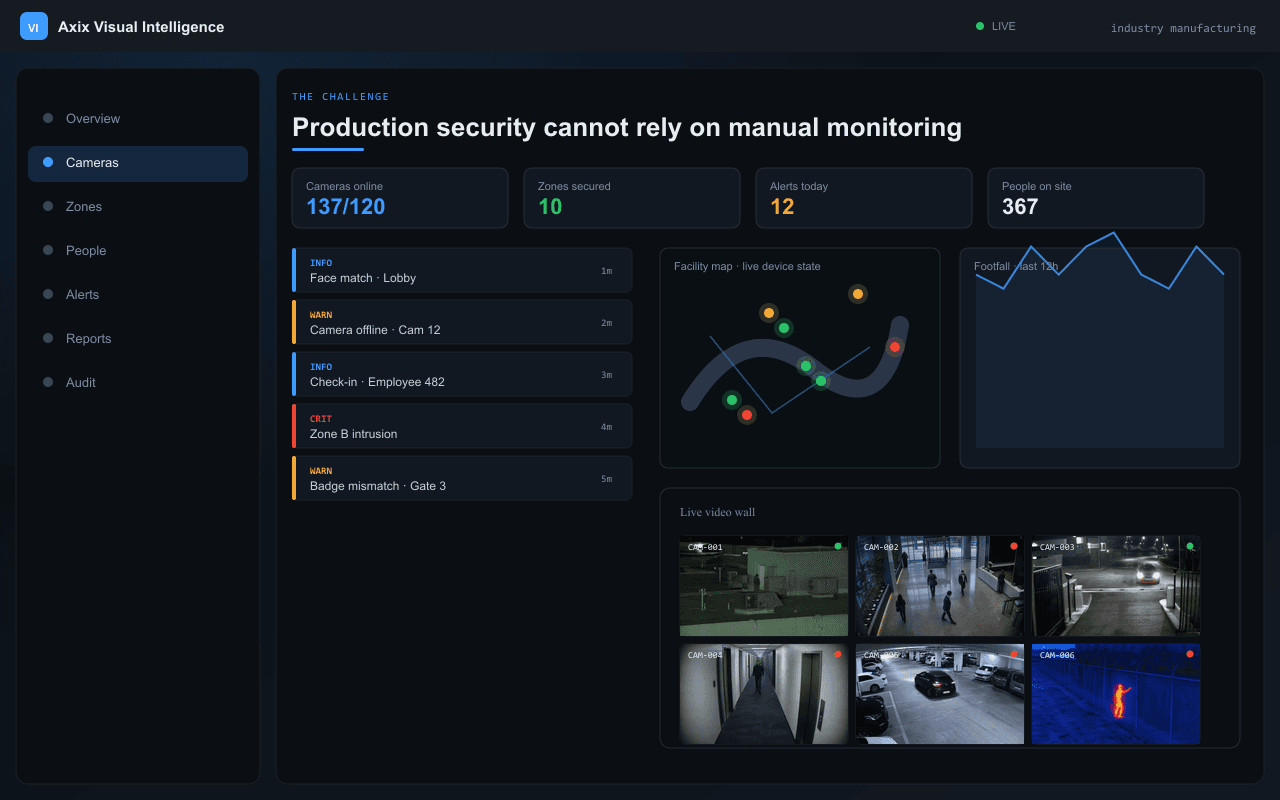Click the red status dot on CAM-004
Screen dimensions: 1280x800
(838, 654)
